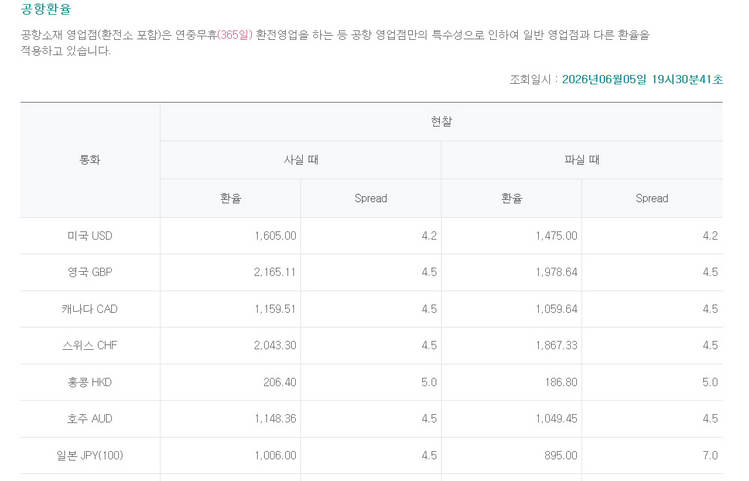Click JPY selling spread value 7.0
The height and width of the screenshot is (481, 749).
(x=710, y=456)
